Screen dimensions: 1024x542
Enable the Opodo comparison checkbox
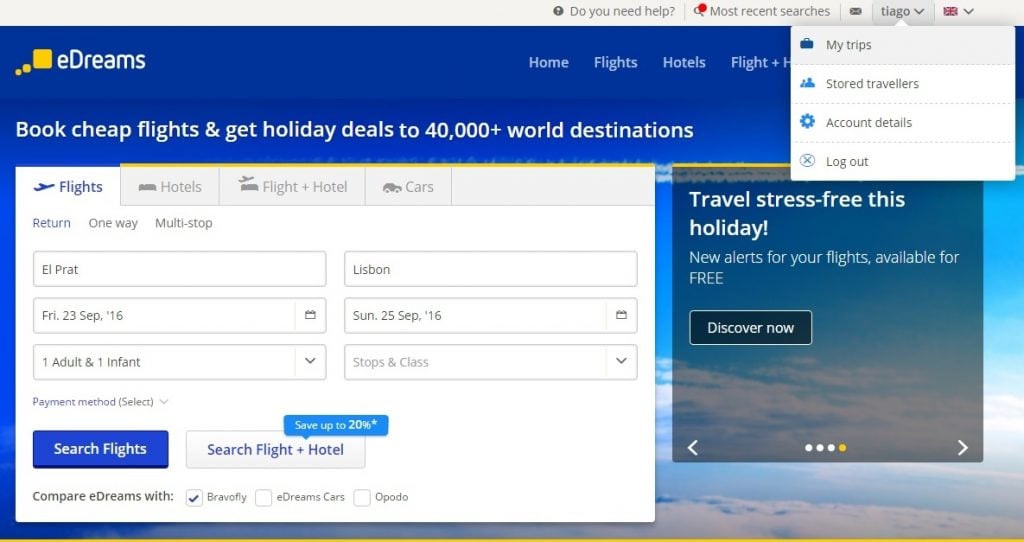362,497
